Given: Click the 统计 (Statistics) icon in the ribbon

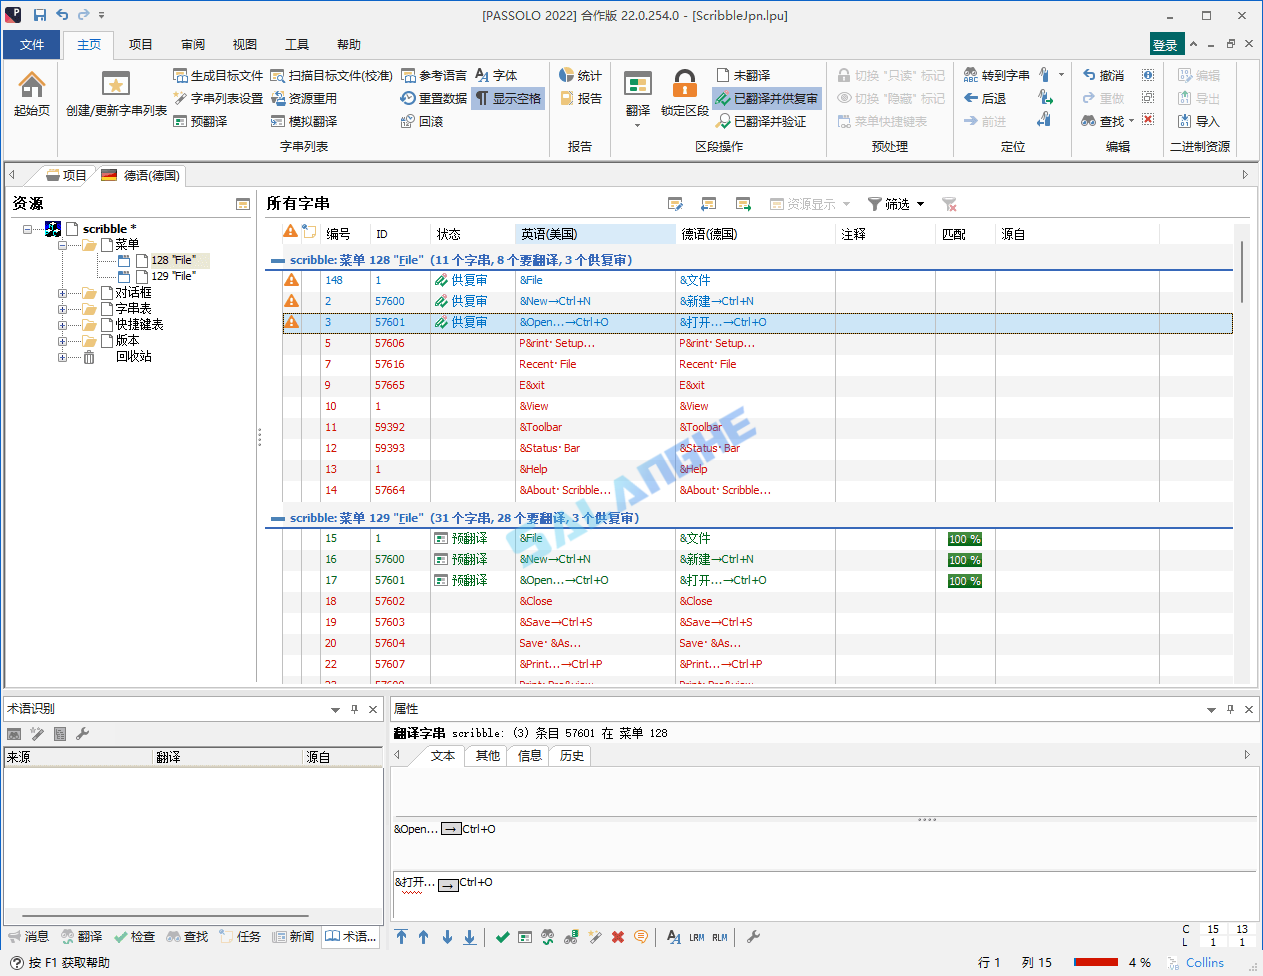Looking at the screenshot, I should 580,74.
